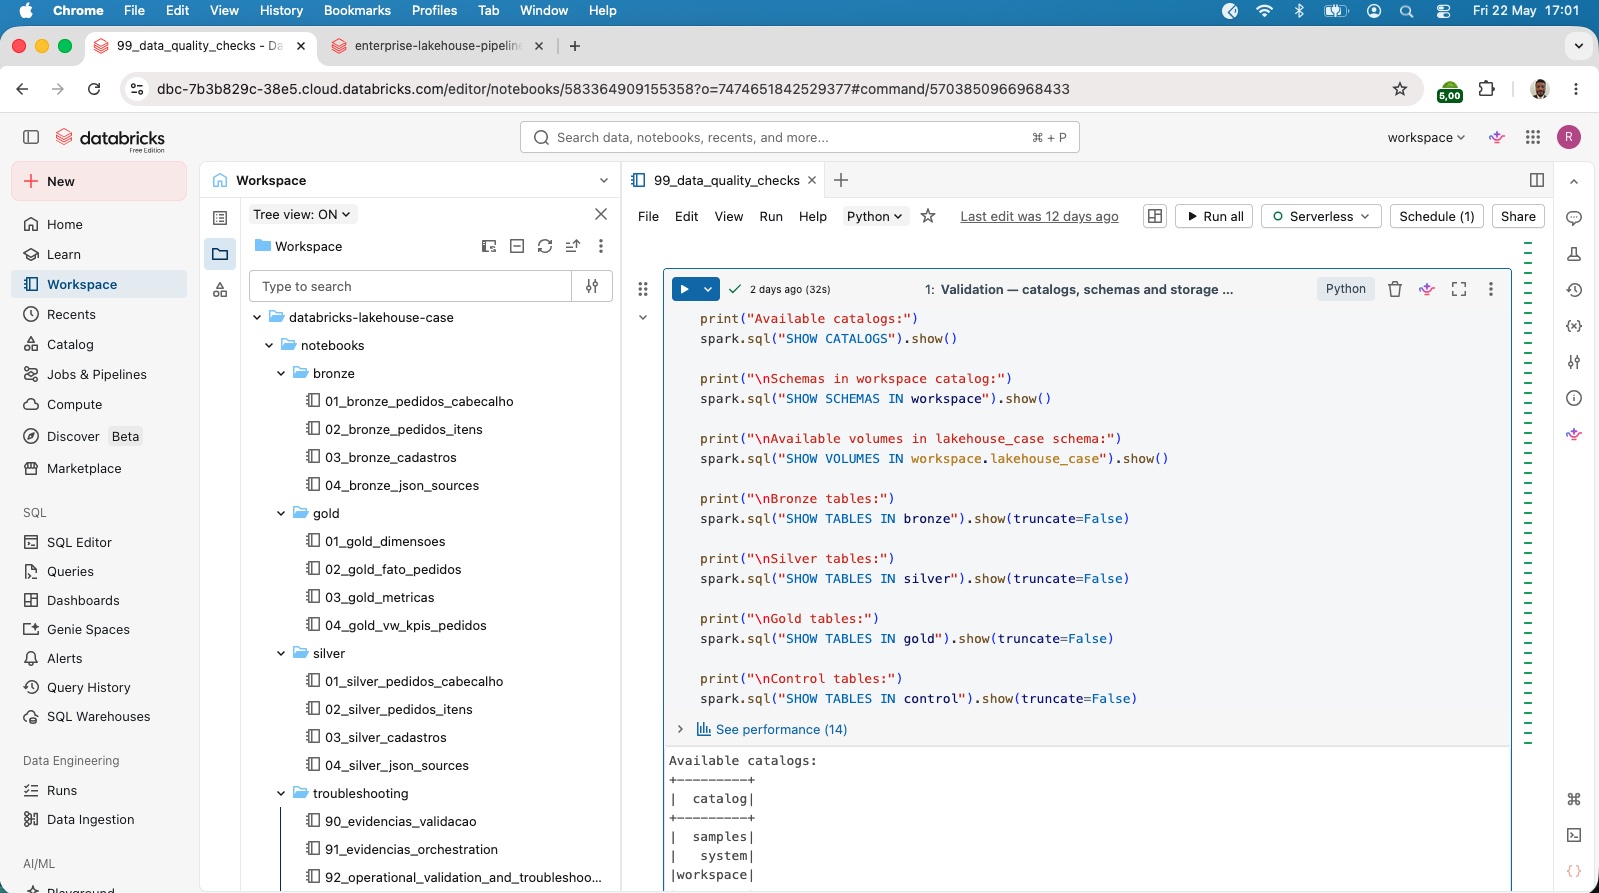Click the New button
Viewport: 1599px width, 893px height.
pos(99,181)
